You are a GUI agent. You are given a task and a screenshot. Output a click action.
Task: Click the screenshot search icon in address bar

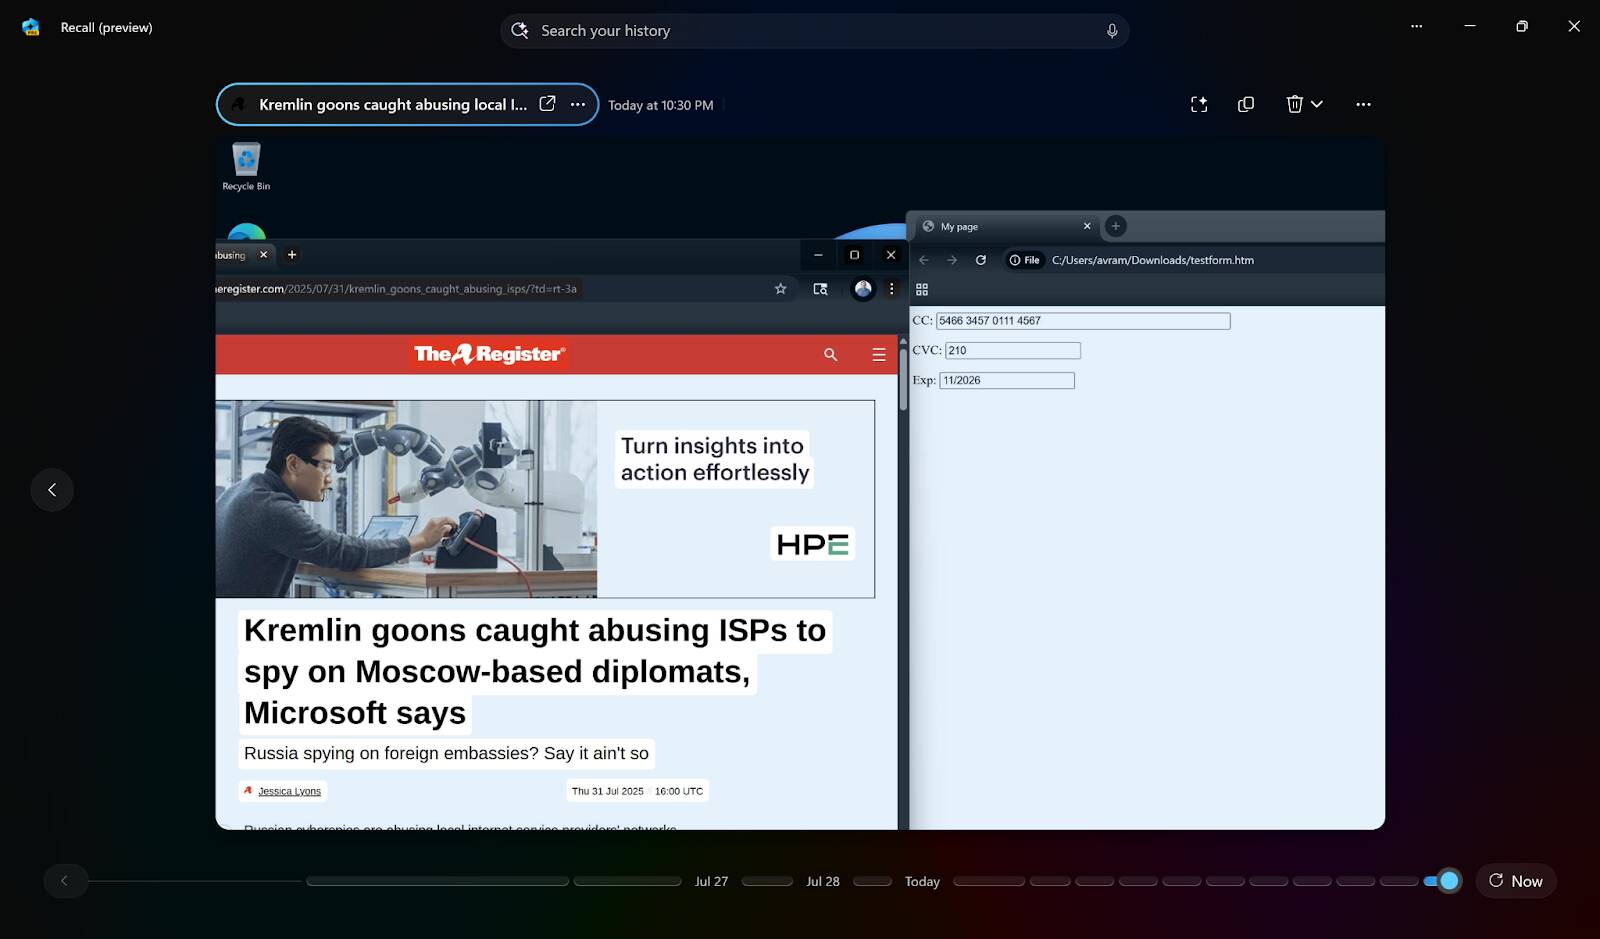(820, 289)
